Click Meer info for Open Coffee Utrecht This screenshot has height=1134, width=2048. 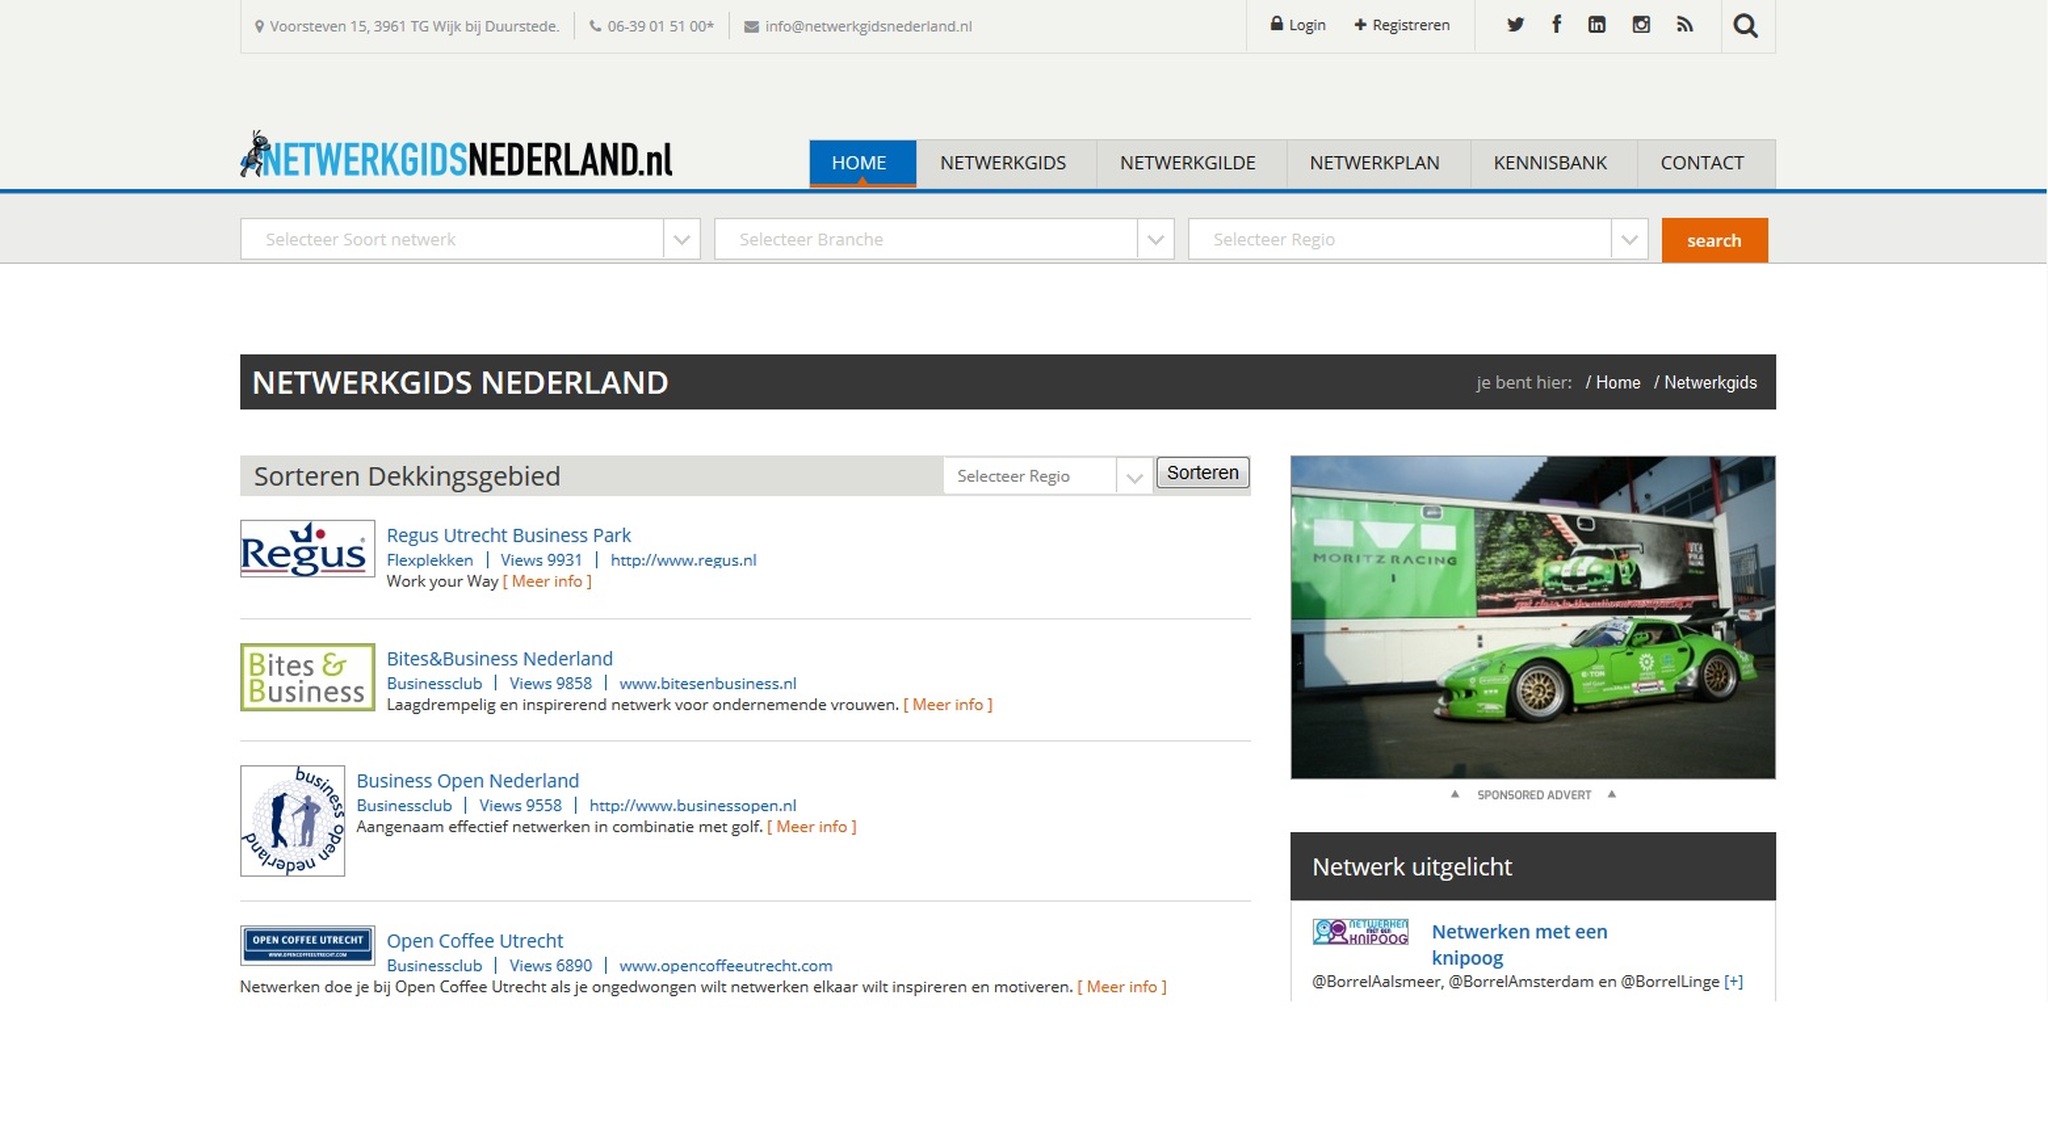[1122, 987]
